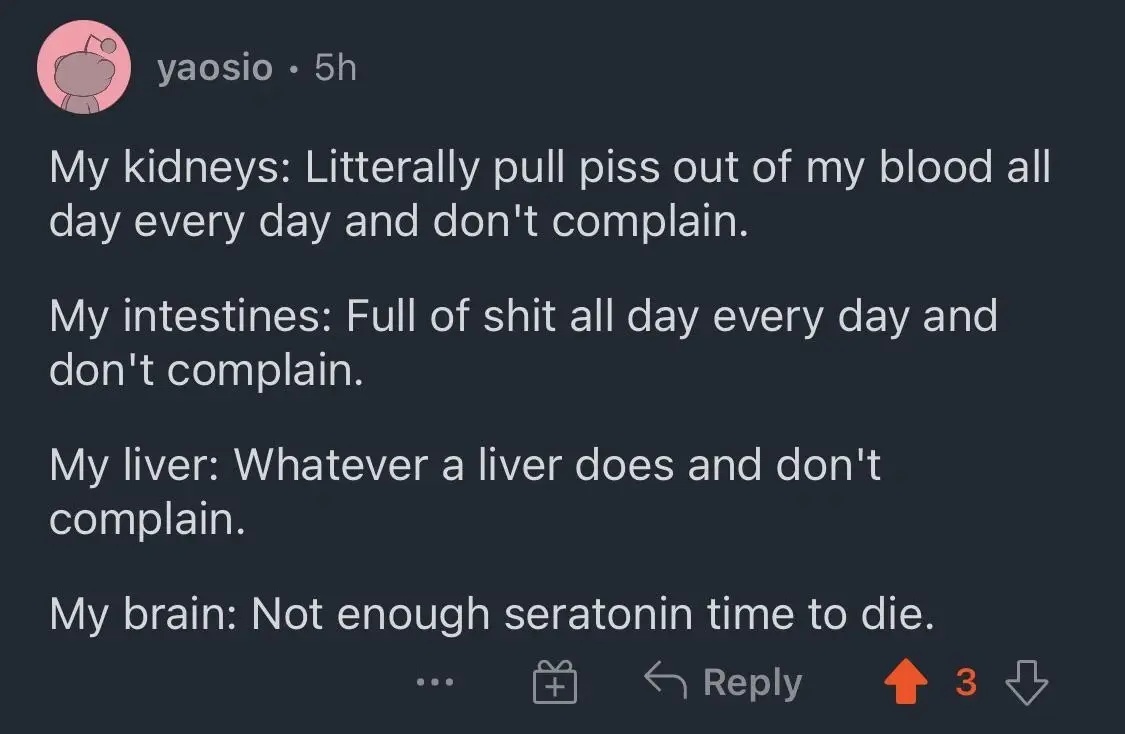Open the three-dot more options menu

tap(436, 684)
